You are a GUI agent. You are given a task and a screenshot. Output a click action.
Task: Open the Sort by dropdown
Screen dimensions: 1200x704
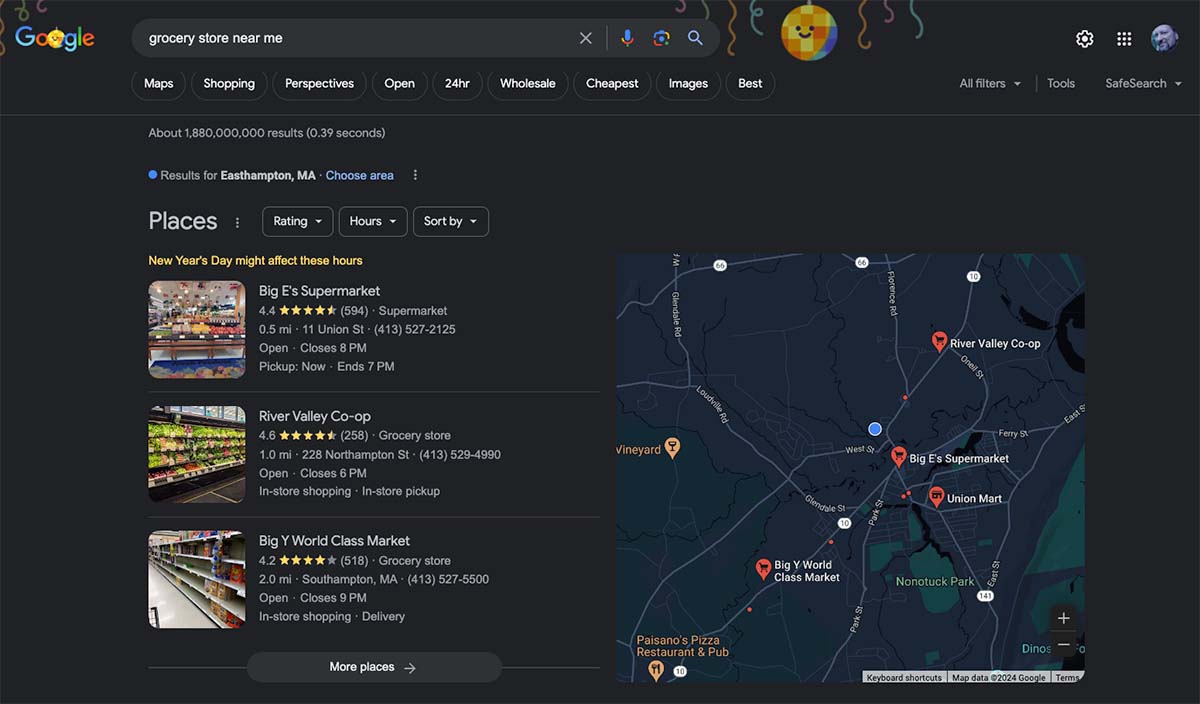click(450, 221)
